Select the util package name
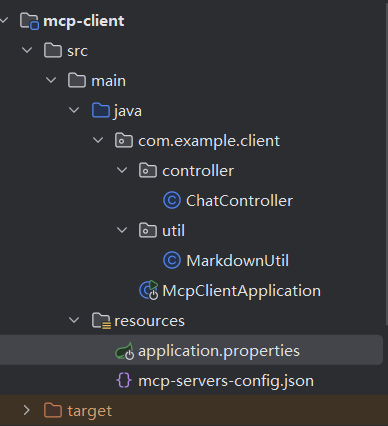Viewport: 388px width, 426px height. point(173,231)
